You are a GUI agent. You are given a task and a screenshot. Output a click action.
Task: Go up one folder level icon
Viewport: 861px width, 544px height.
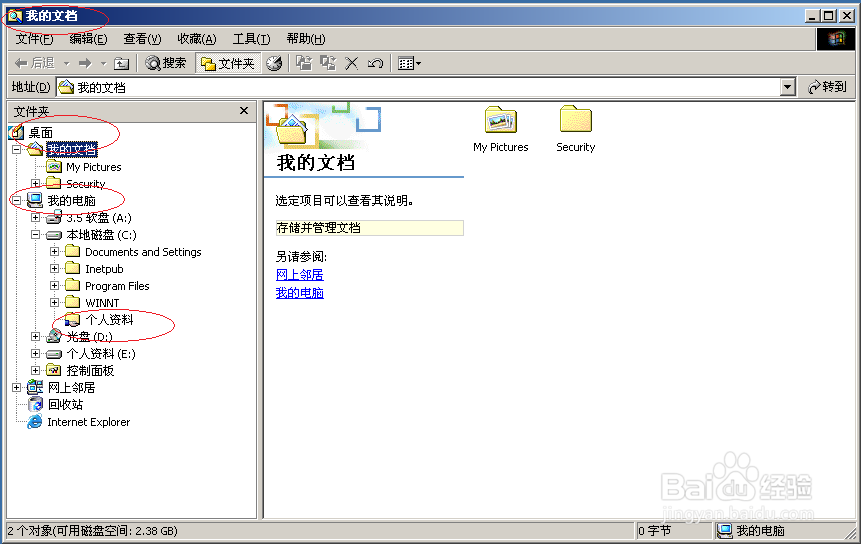[x=121, y=64]
